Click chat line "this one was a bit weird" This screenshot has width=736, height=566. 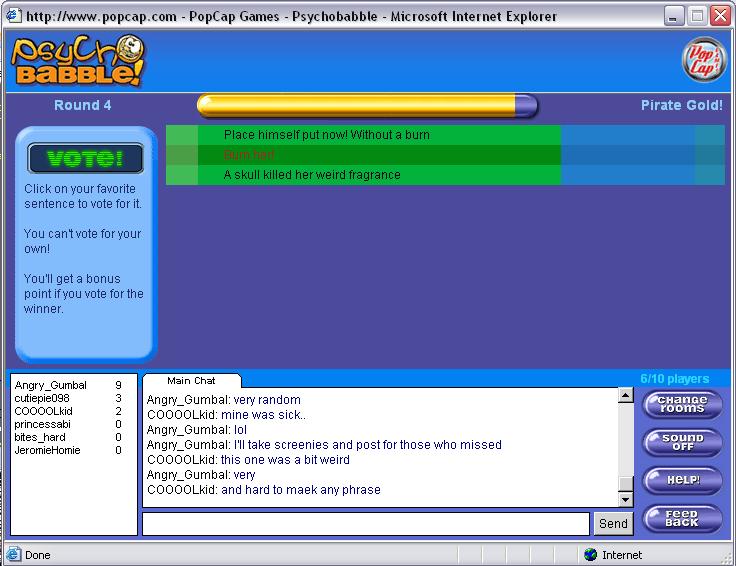(x=248, y=460)
